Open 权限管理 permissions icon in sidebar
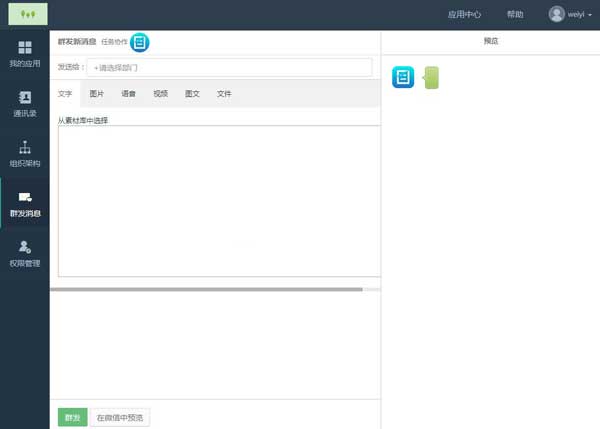Screen dimensions: 600x429 [x=25, y=247]
